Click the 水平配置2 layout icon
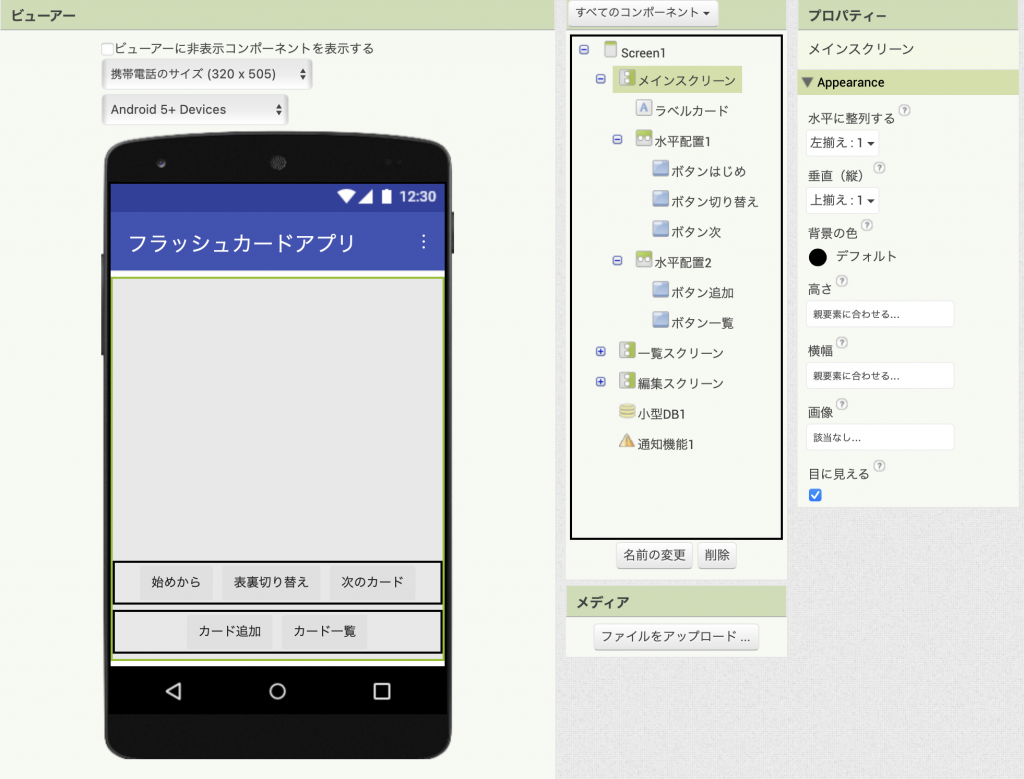Viewport: 1024px width, 779px height. [x=644, y=261]
